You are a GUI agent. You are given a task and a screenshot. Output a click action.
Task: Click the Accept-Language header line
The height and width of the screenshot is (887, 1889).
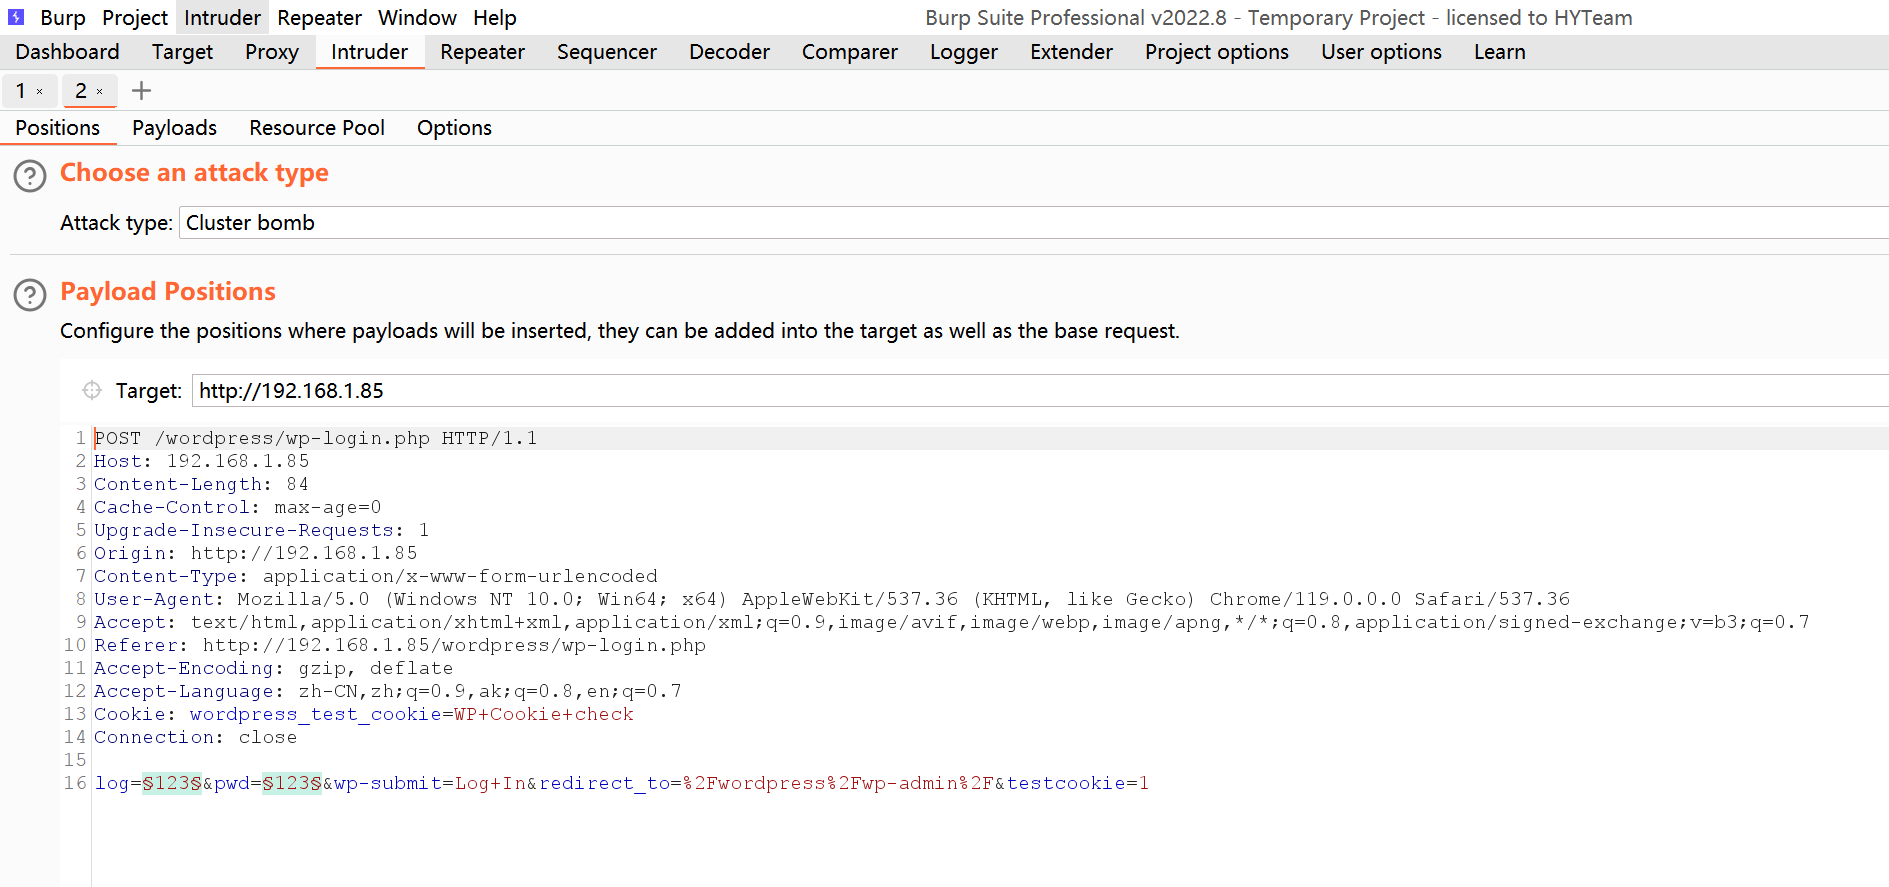pyautogui.click(x=388, y=691)
